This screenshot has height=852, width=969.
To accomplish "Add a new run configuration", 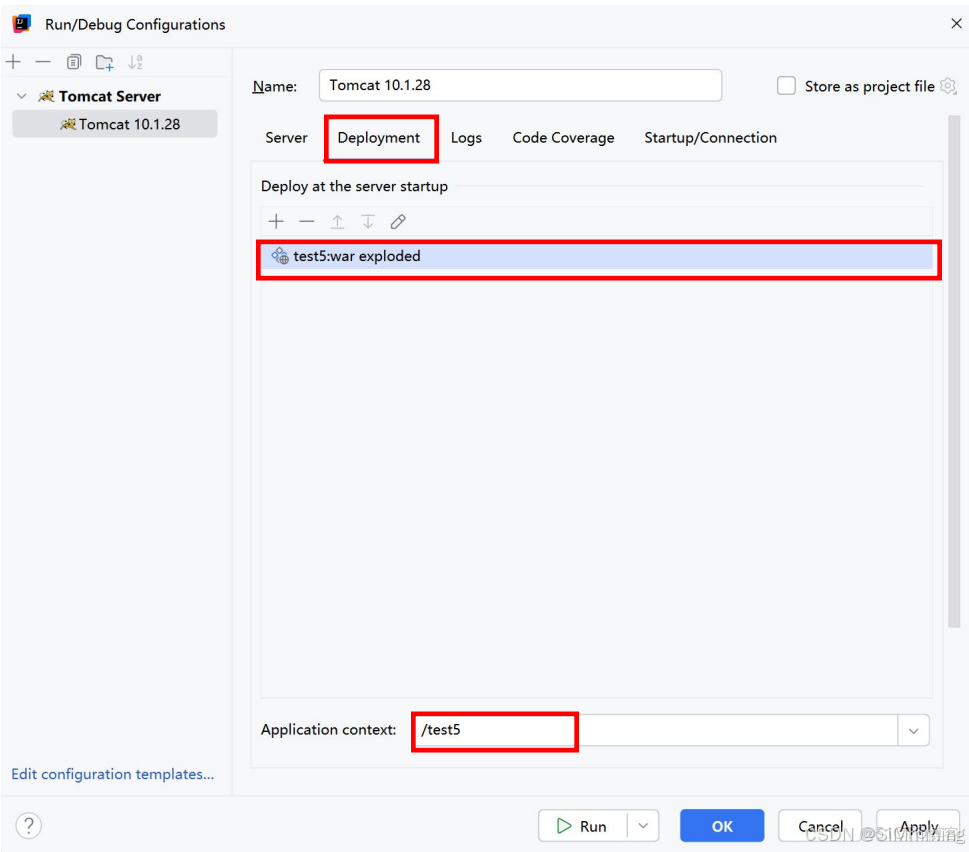I will point(13,61).
